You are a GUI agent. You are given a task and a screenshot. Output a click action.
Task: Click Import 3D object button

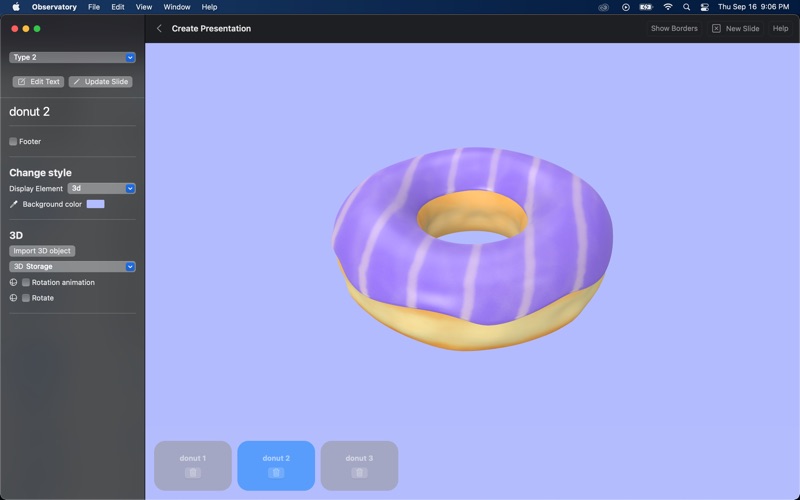42,251
